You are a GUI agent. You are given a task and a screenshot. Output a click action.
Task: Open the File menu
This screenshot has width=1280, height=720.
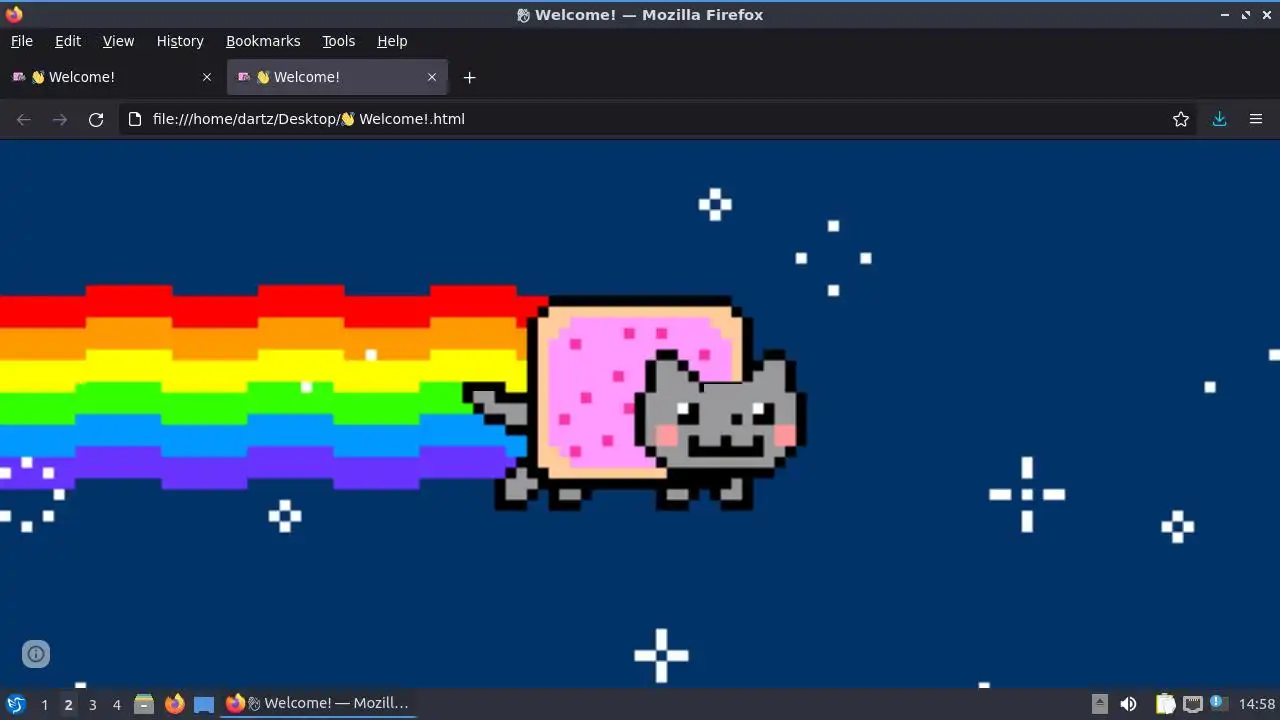tap(22, 41)
